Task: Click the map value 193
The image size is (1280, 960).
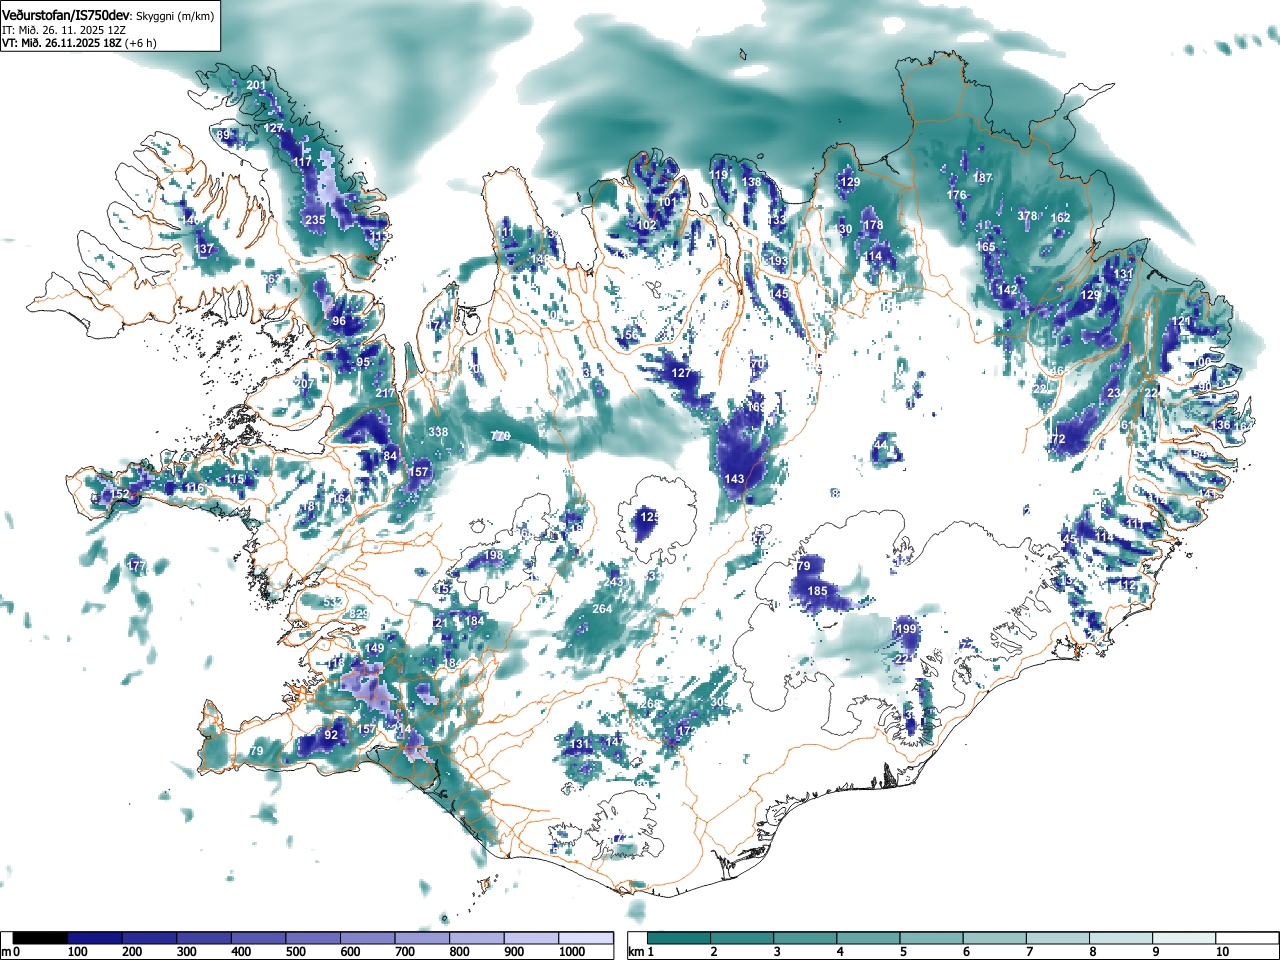Action: pyautogui.click(x=778, y=262)
